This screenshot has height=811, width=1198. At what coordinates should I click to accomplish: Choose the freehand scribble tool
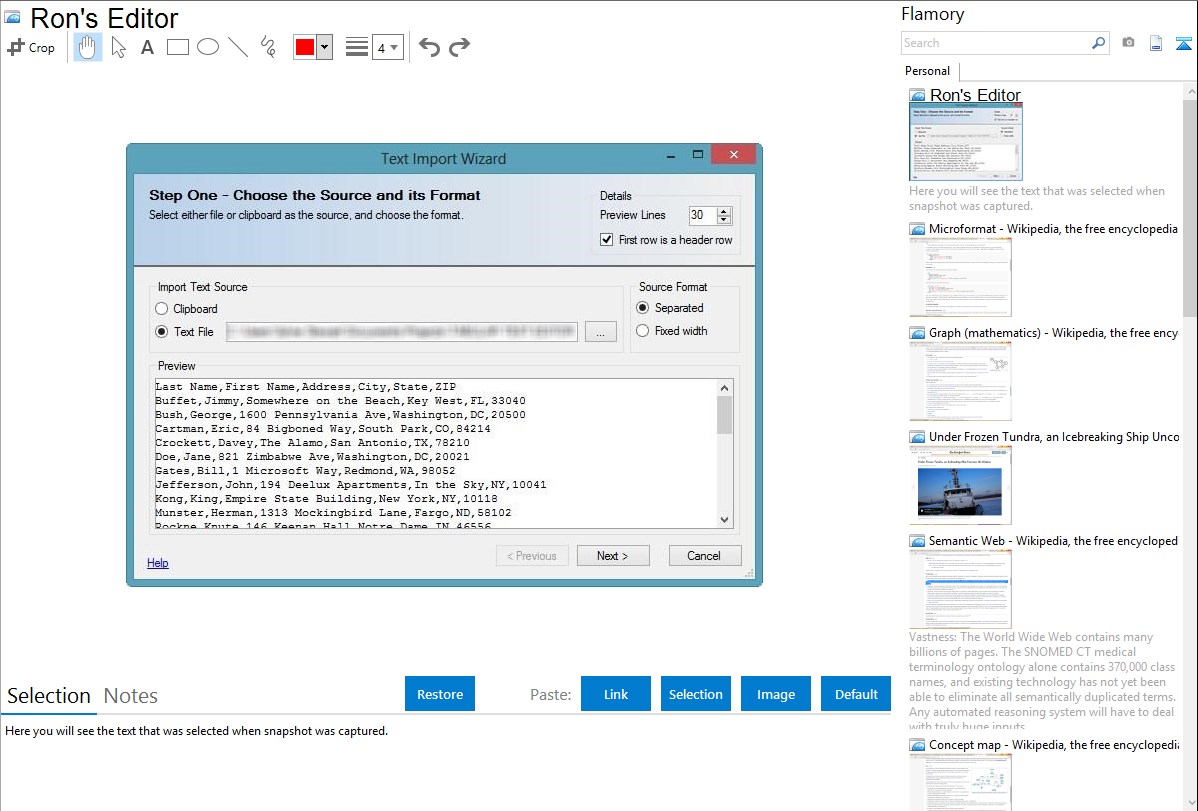(268, 47)
